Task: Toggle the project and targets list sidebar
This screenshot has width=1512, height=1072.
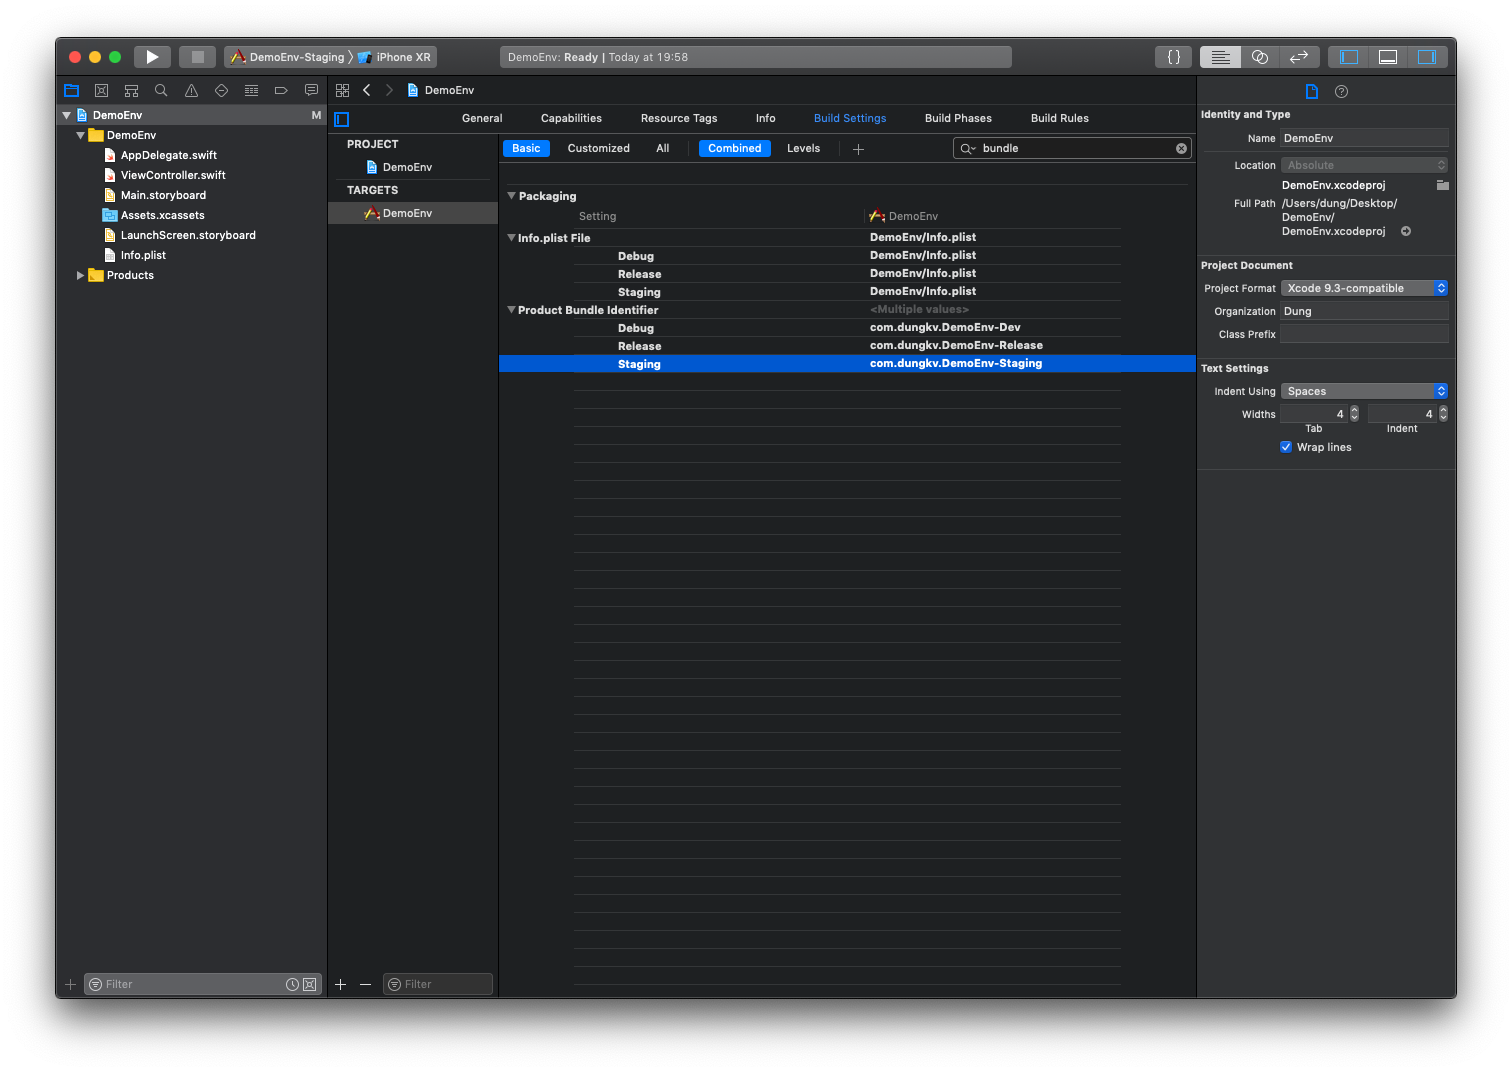Action: click(341, 119)
